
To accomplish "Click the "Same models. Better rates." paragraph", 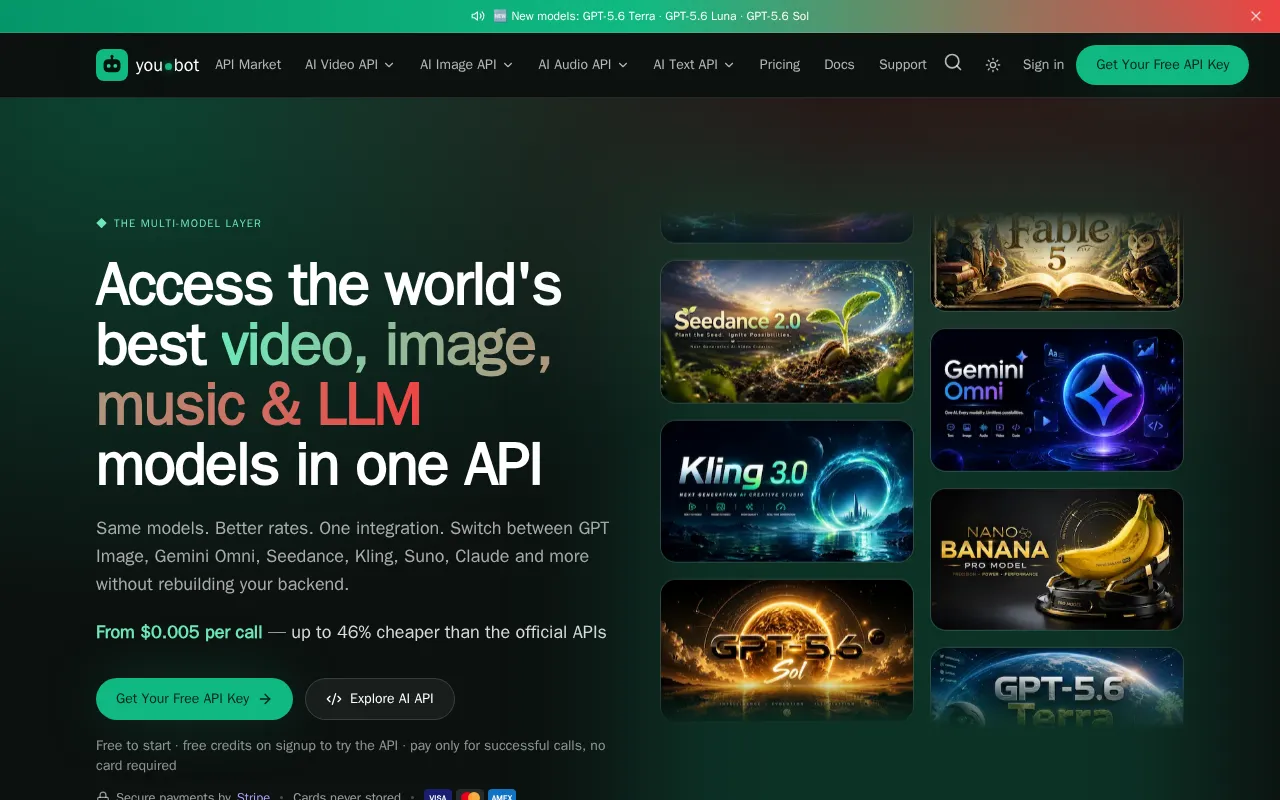I will 353,556.
